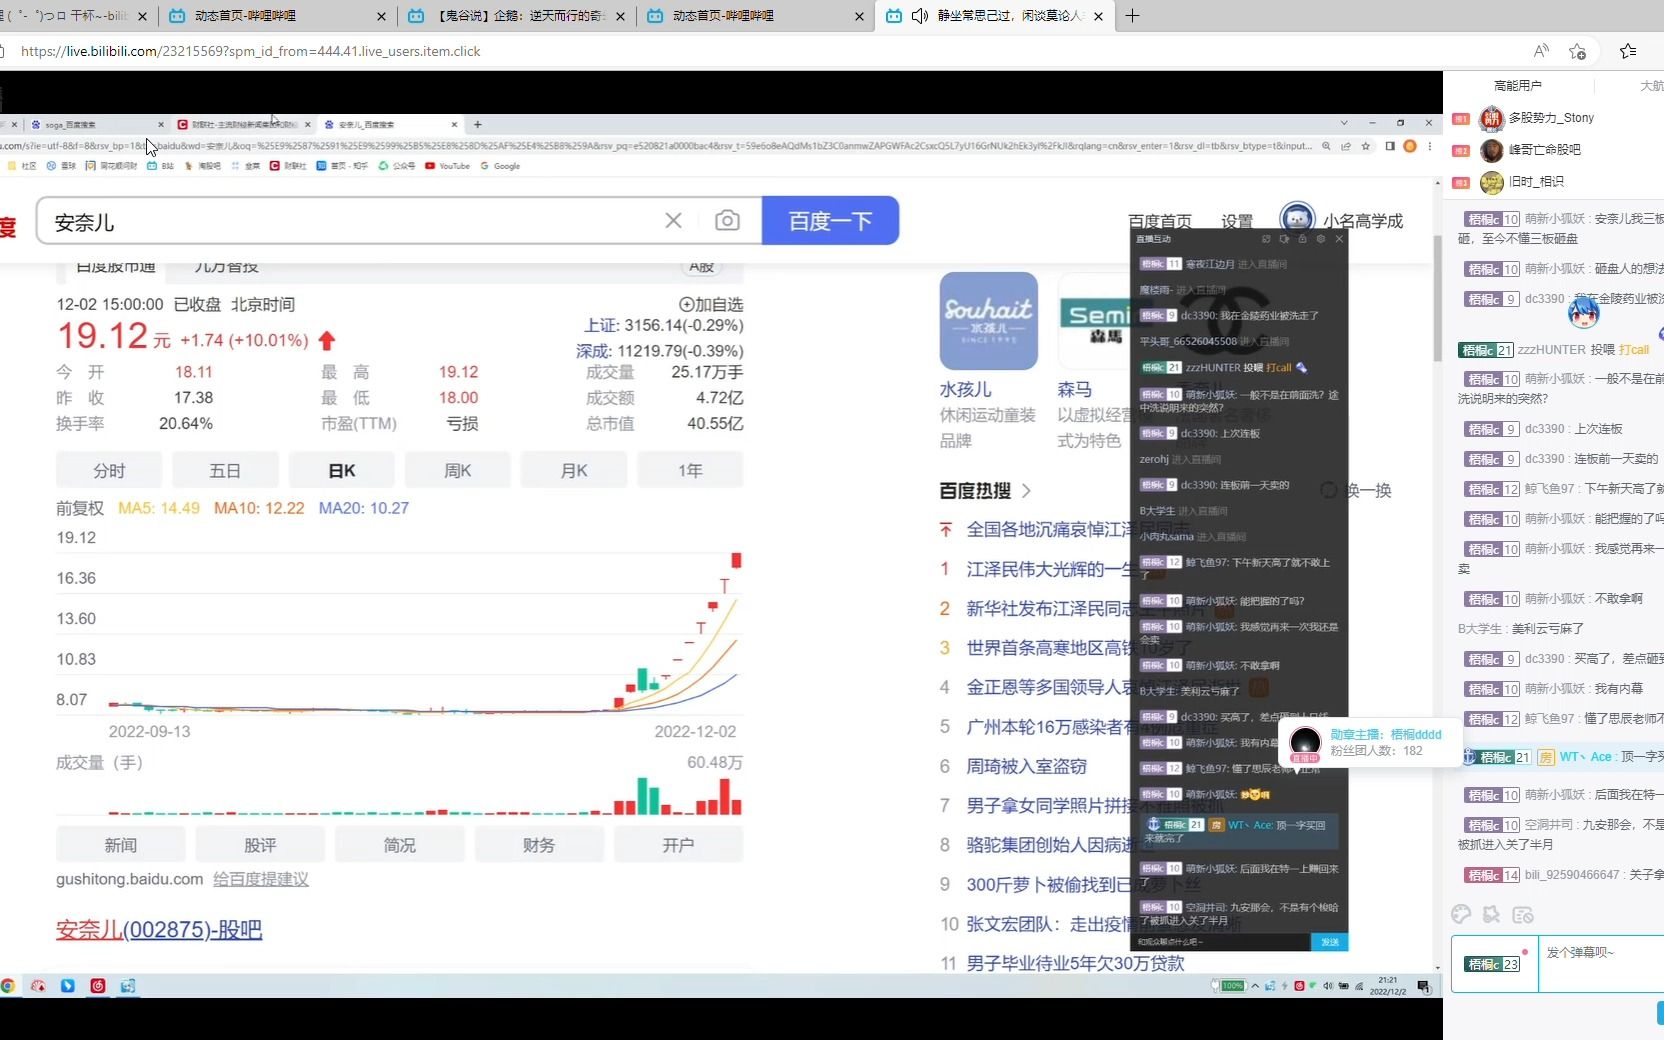
Task: Focus the 发个弹幕呗~ danmaku input
Action: [x=1601, y=963]
